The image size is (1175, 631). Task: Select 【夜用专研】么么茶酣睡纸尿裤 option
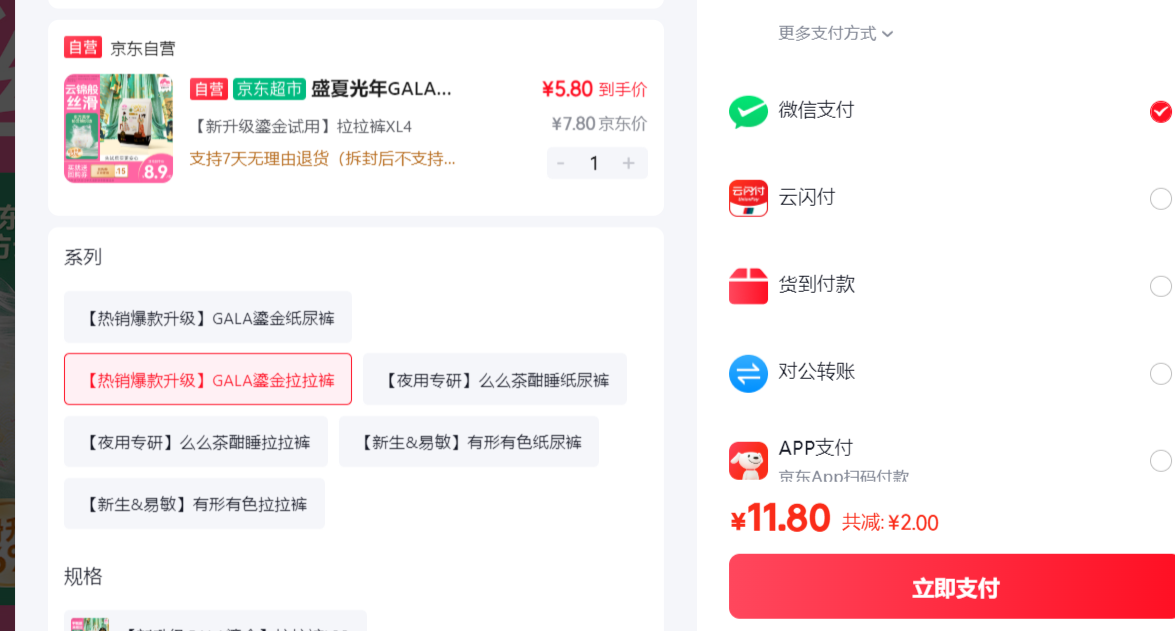pyautogui.click(x=495, y=380)
